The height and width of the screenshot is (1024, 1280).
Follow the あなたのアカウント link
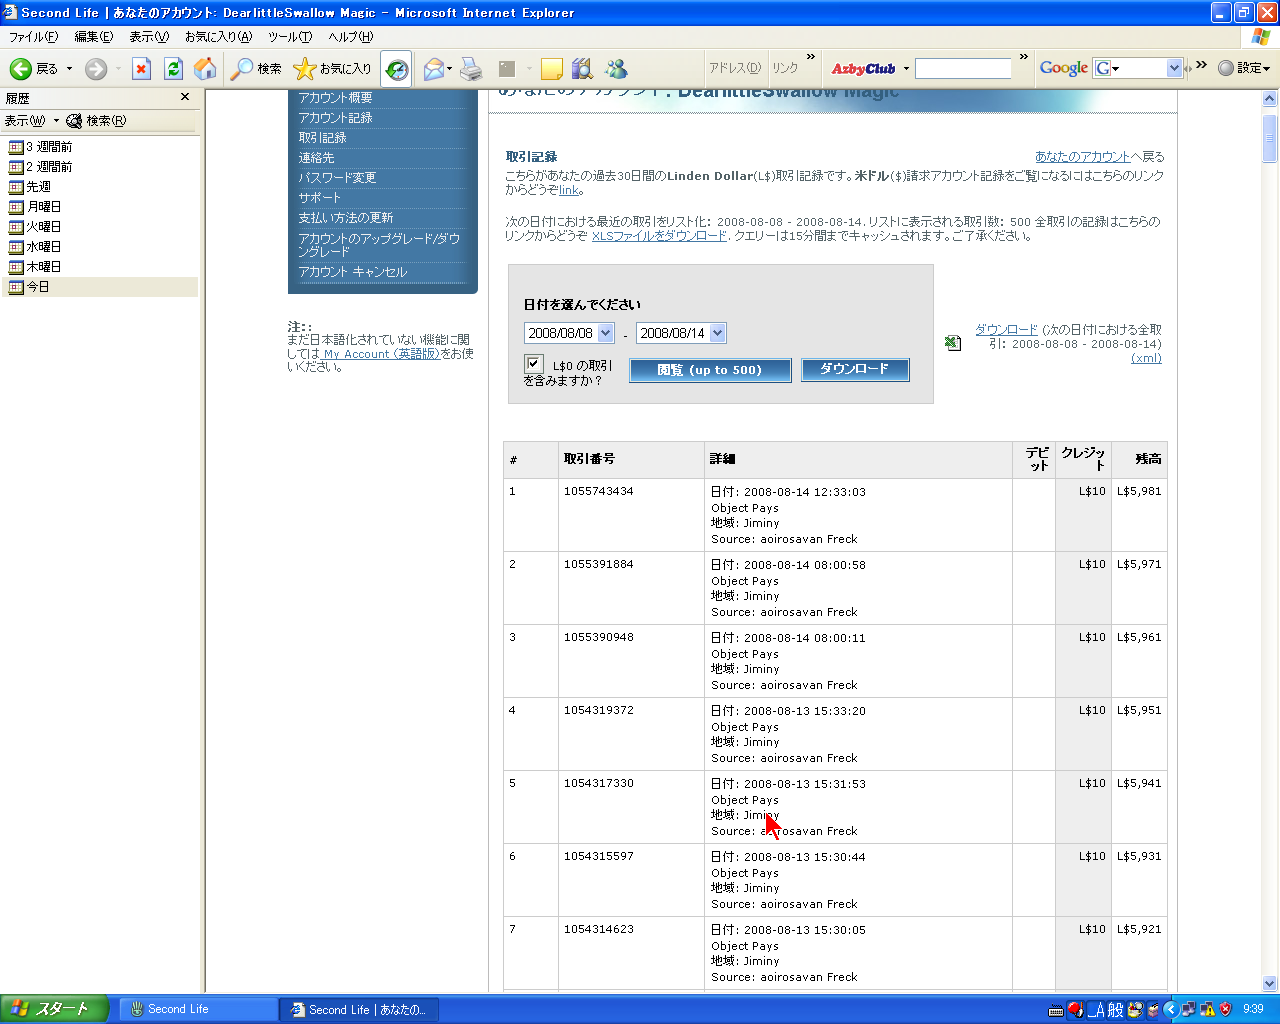tap(1082, 157)
